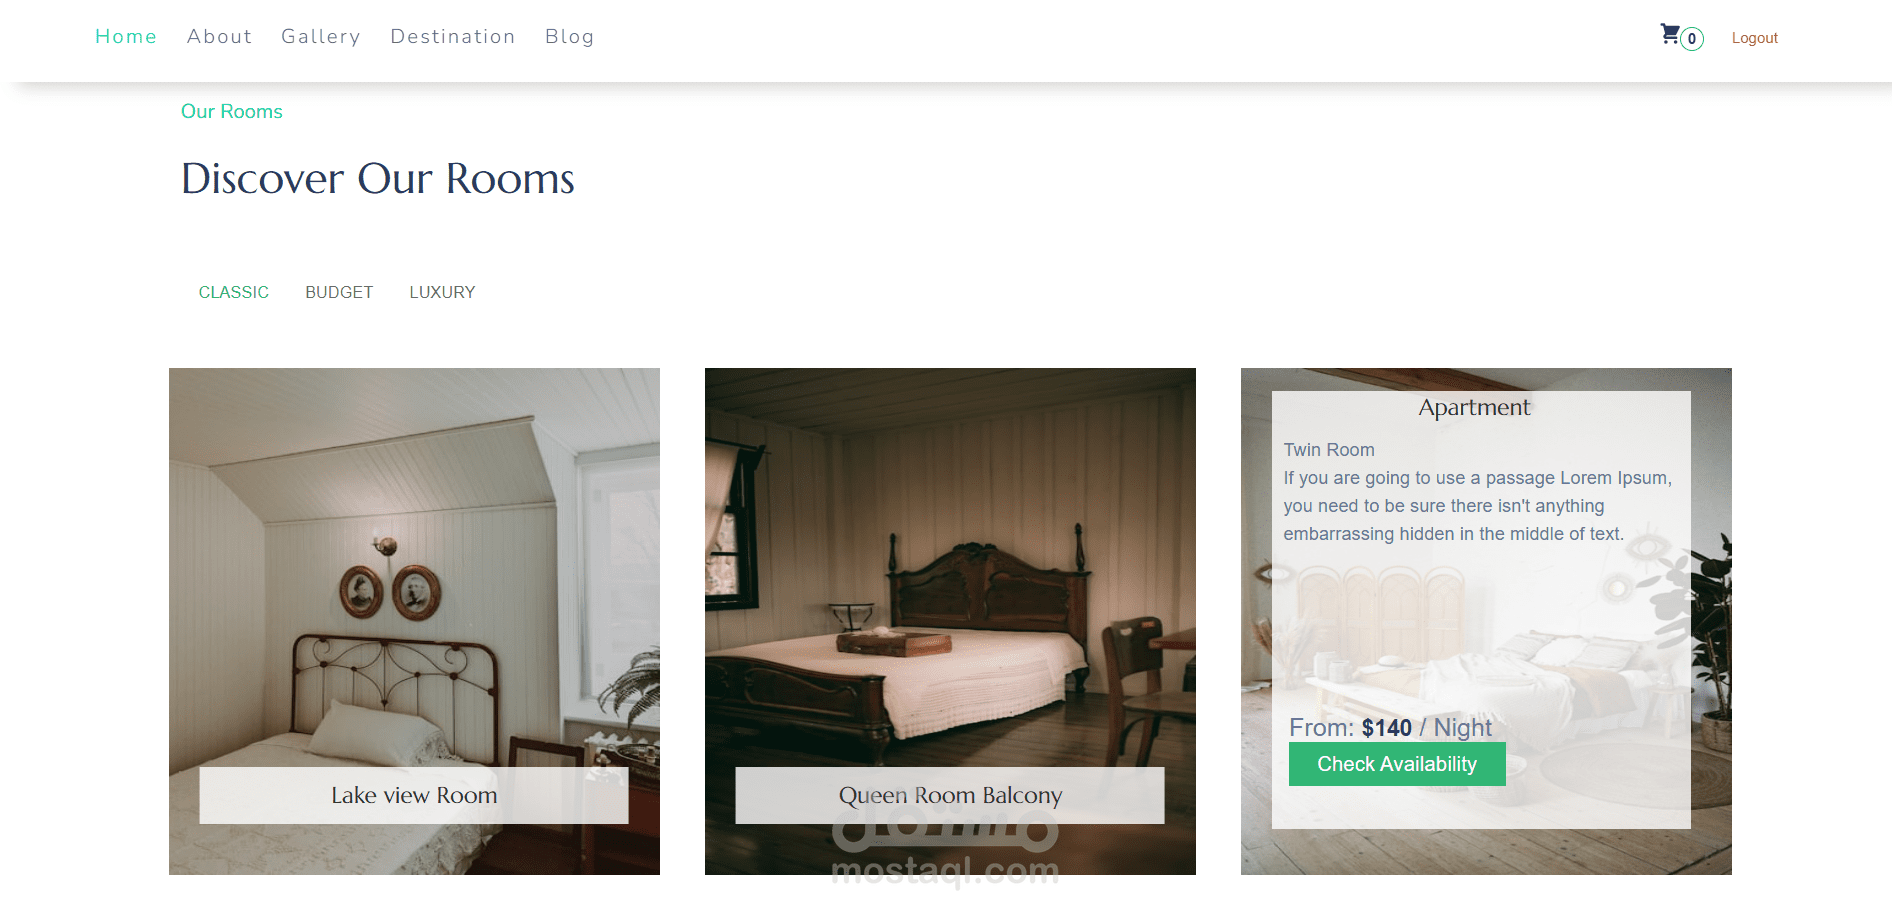Click the Queen Room Balcony title label
The width and height of the screenshot is (1892, 909).
(x=950, y=796)
